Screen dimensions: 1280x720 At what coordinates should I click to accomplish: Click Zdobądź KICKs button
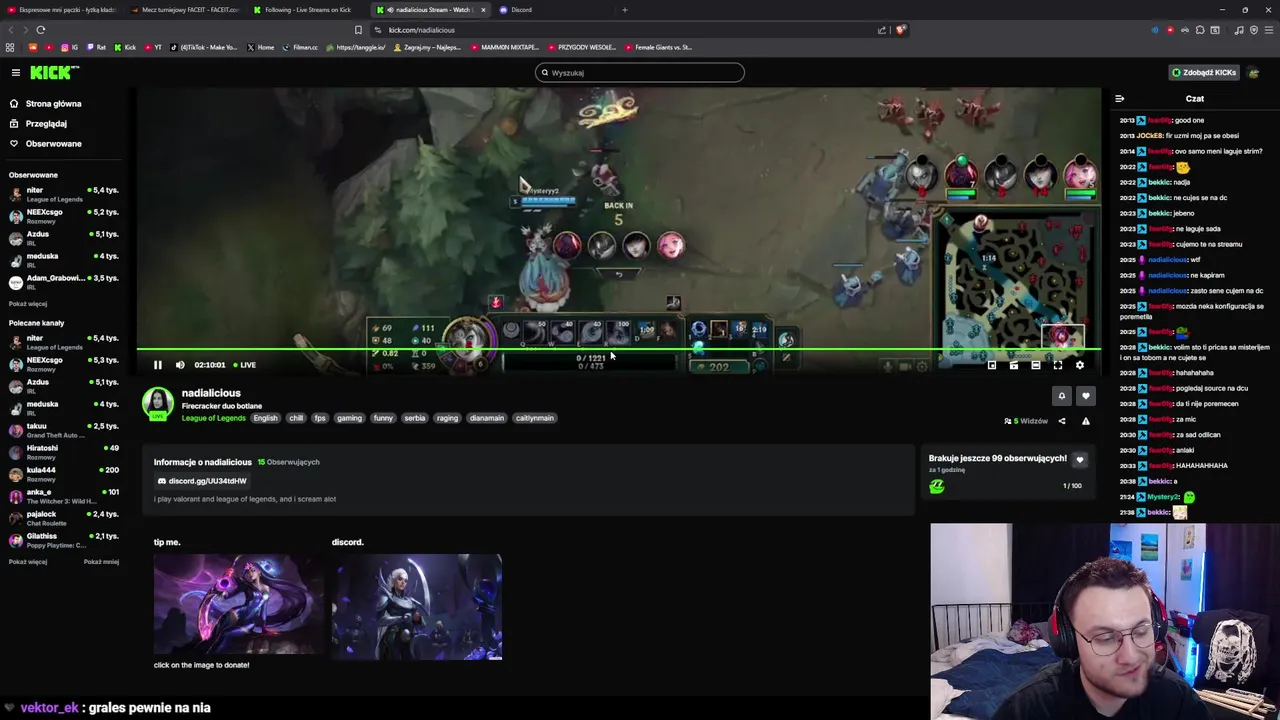tap(1204, 72)
